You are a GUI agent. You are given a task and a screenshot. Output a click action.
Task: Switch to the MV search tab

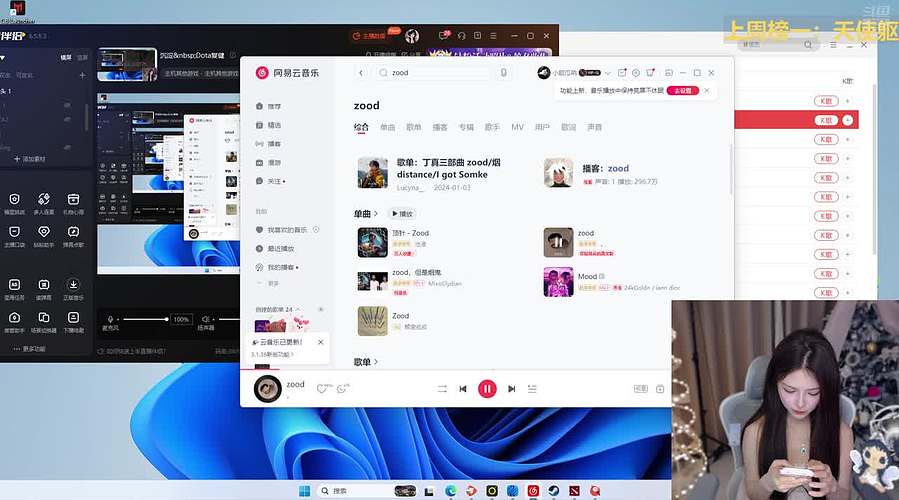(x=517, y=127)
